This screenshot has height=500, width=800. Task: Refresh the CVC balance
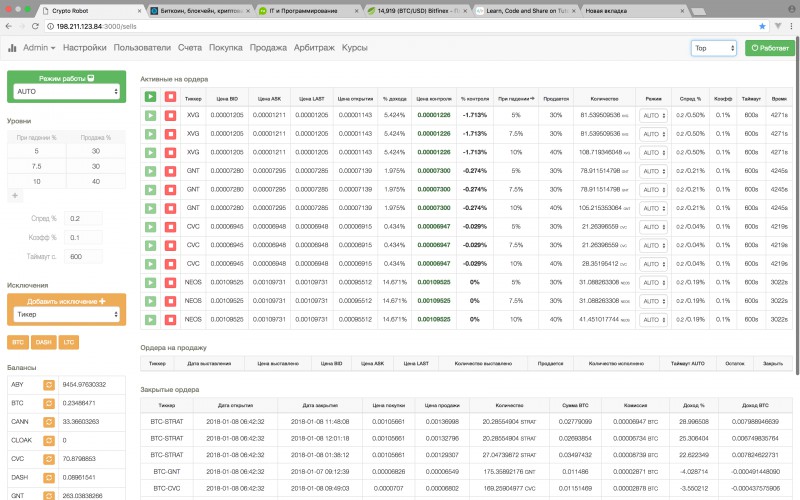click(49, 459)
